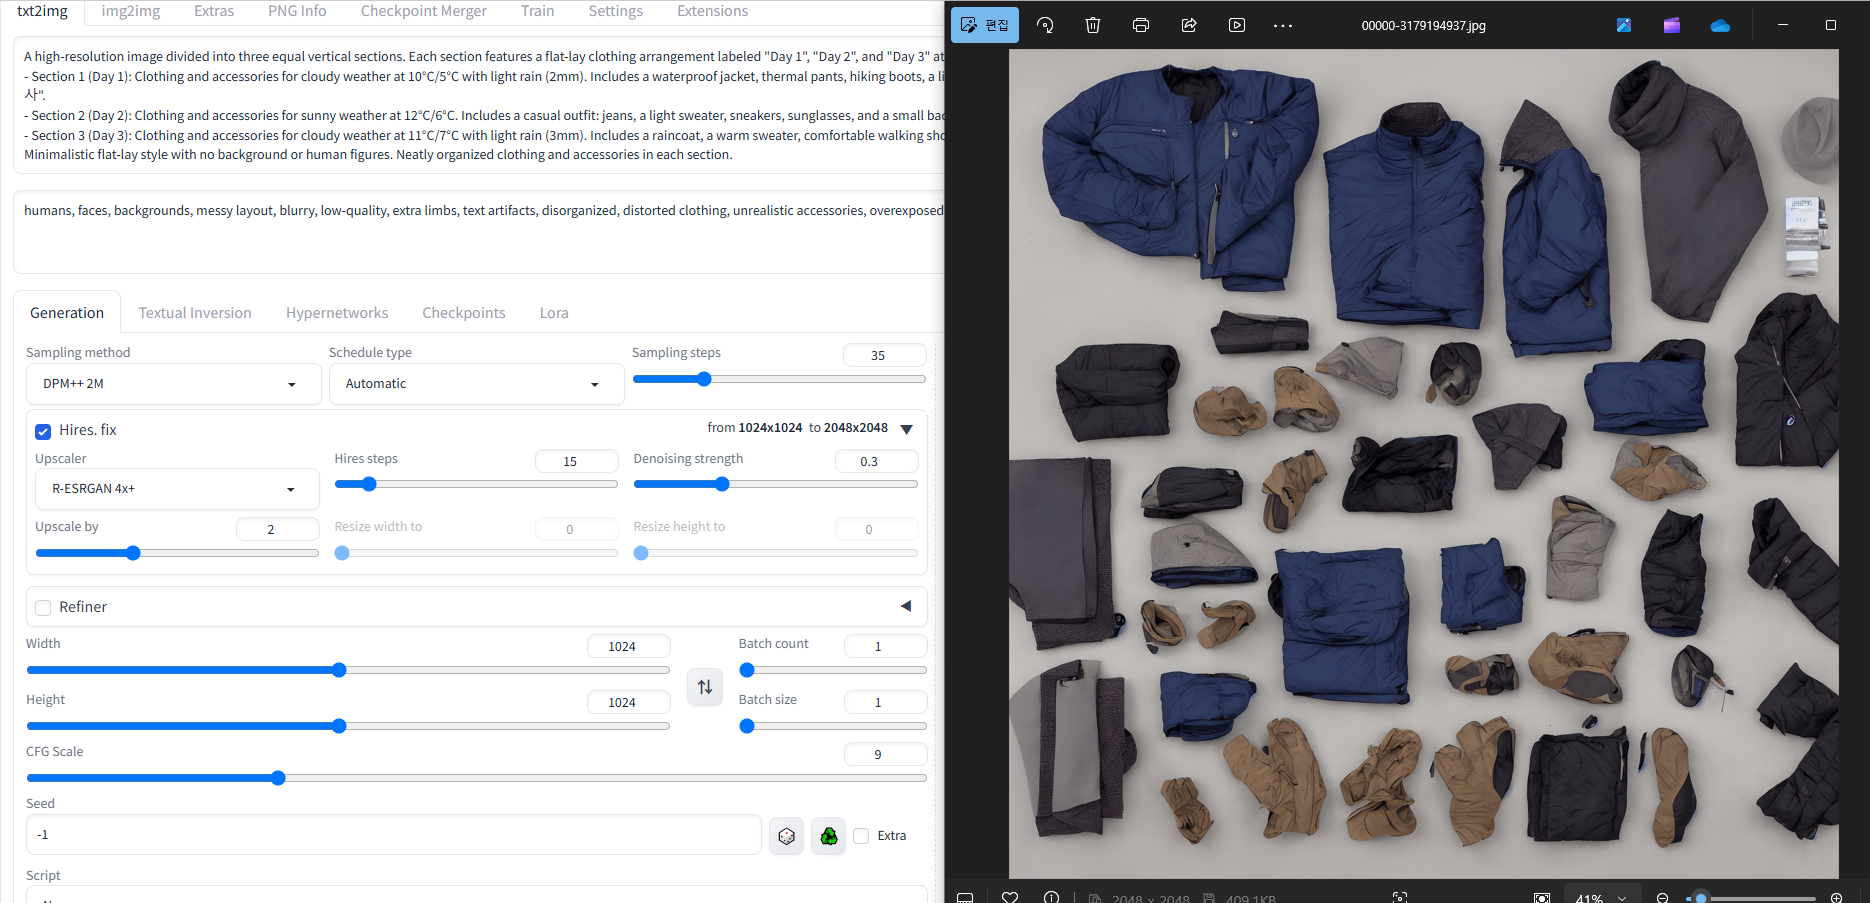The width and height of the screenshot is (1870, 903).
Task: Rotate the image in Photos viewer
Action: tap(1045, 25)
